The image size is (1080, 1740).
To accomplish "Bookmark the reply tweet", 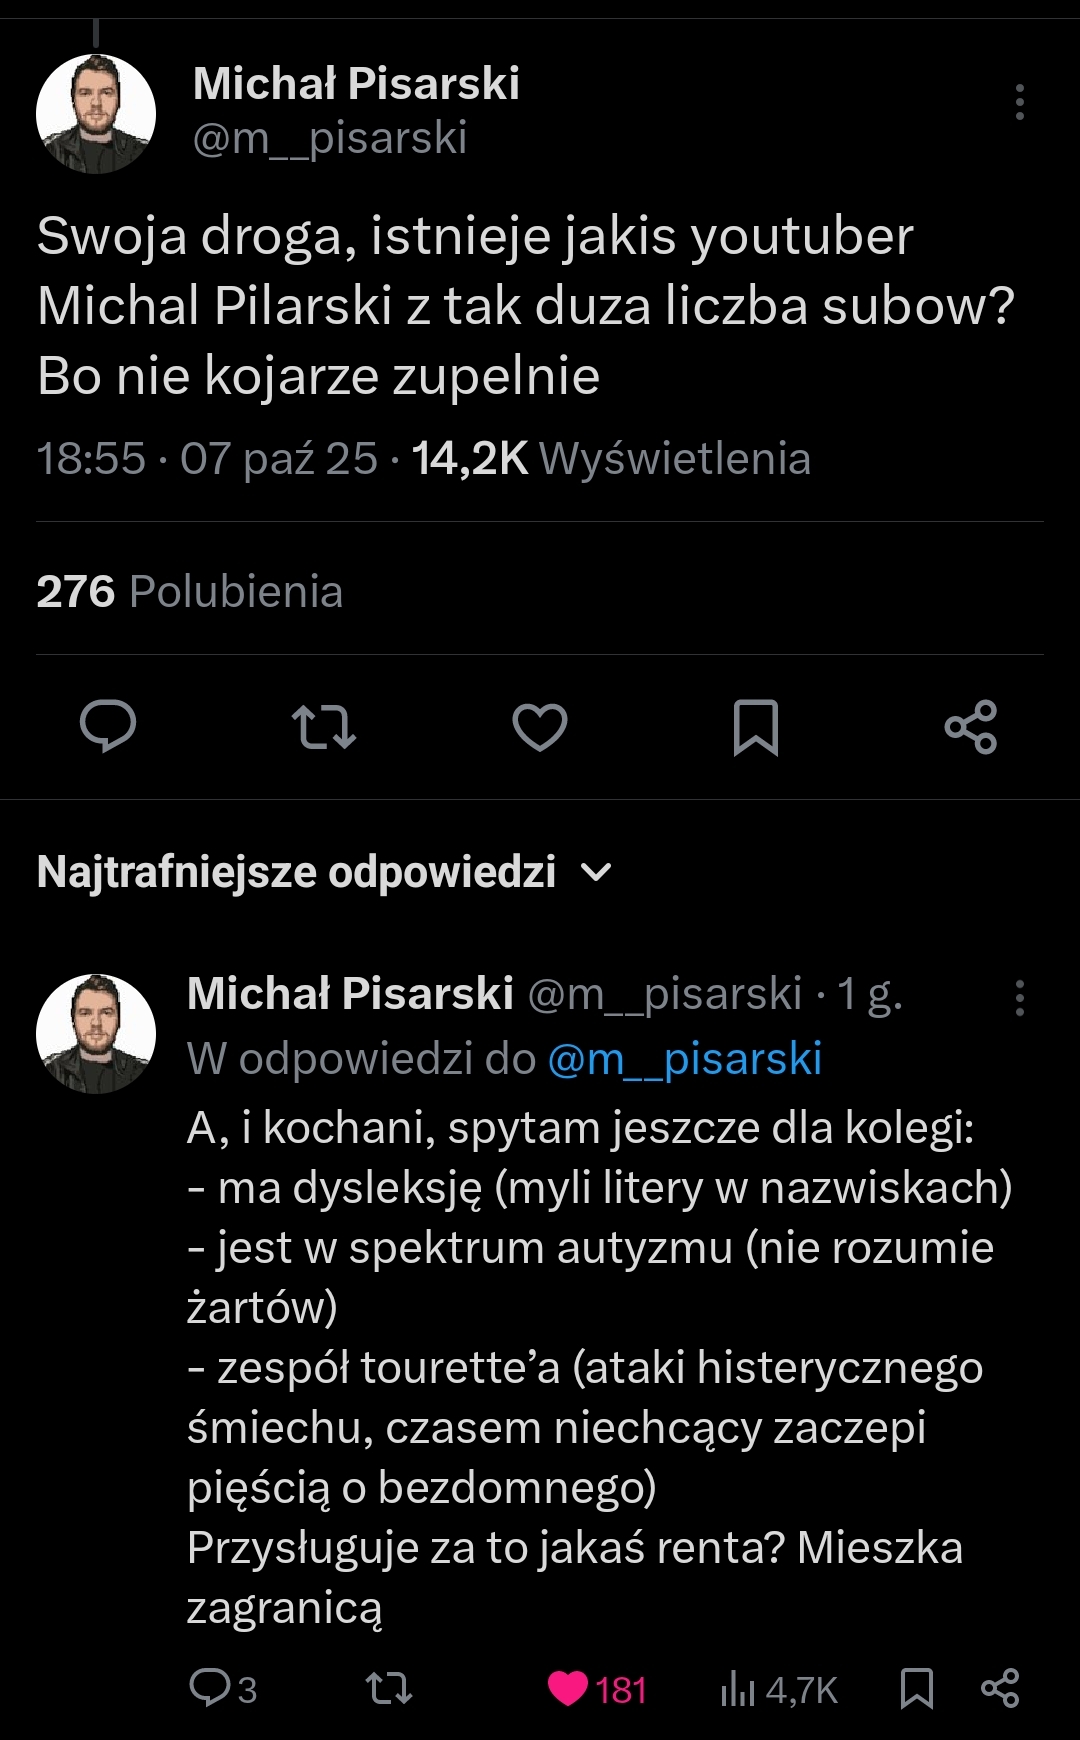I will 917,1688.
